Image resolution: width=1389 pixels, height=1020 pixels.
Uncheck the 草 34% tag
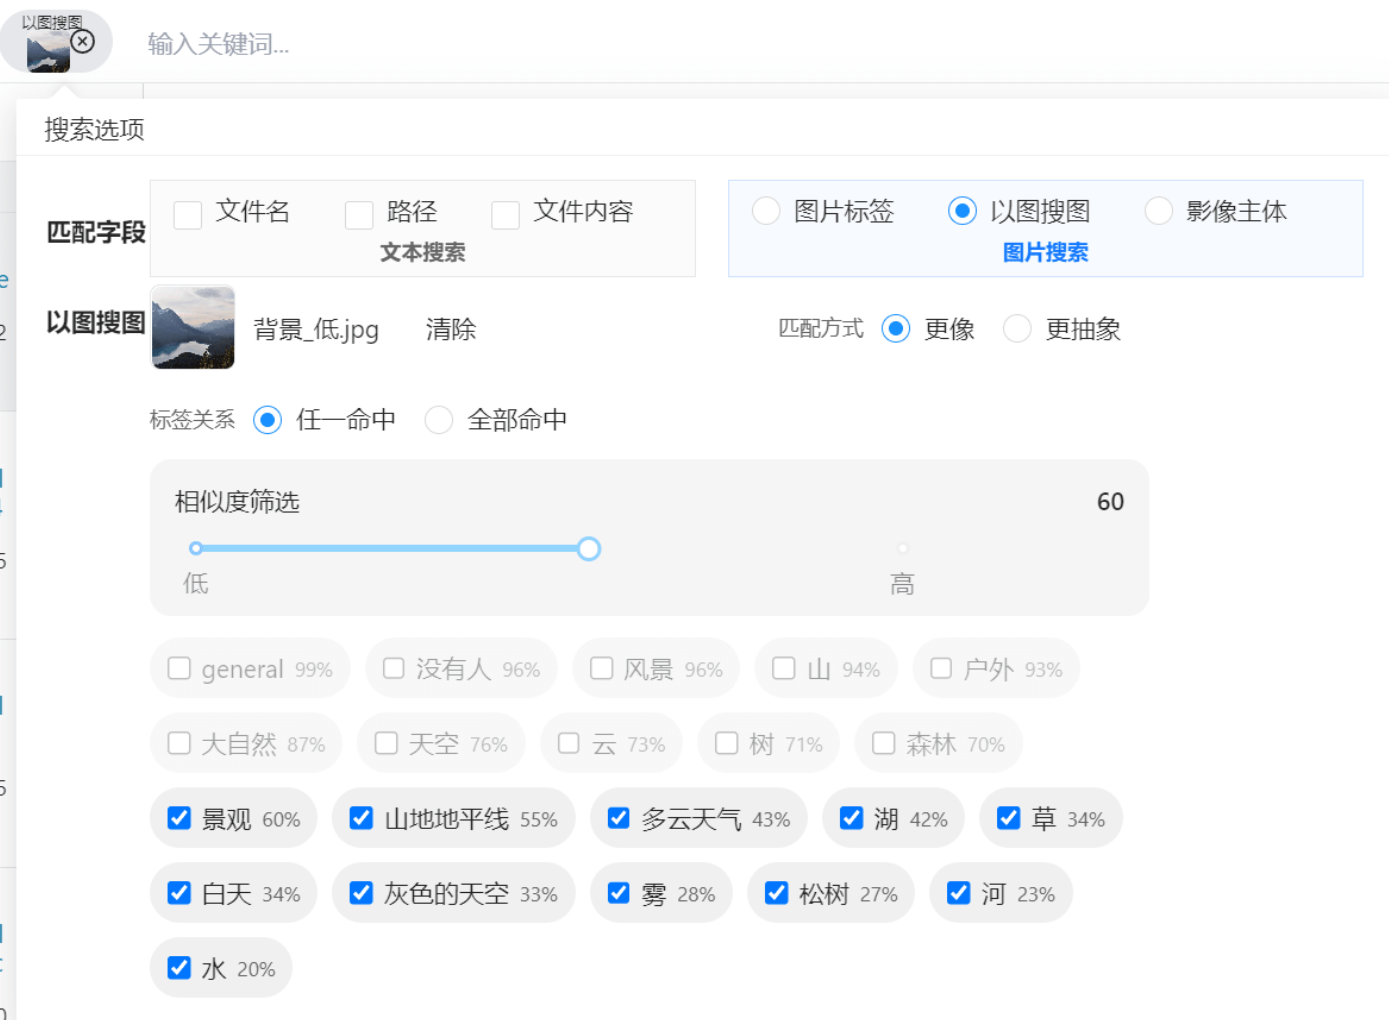coord(1009,818)
